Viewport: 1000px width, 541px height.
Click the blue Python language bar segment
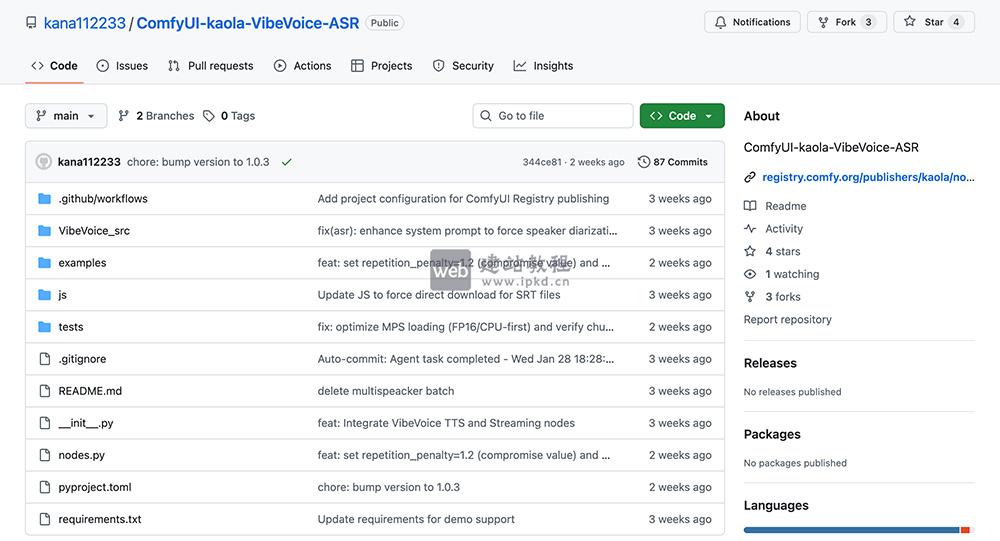[x=851, y=530]
